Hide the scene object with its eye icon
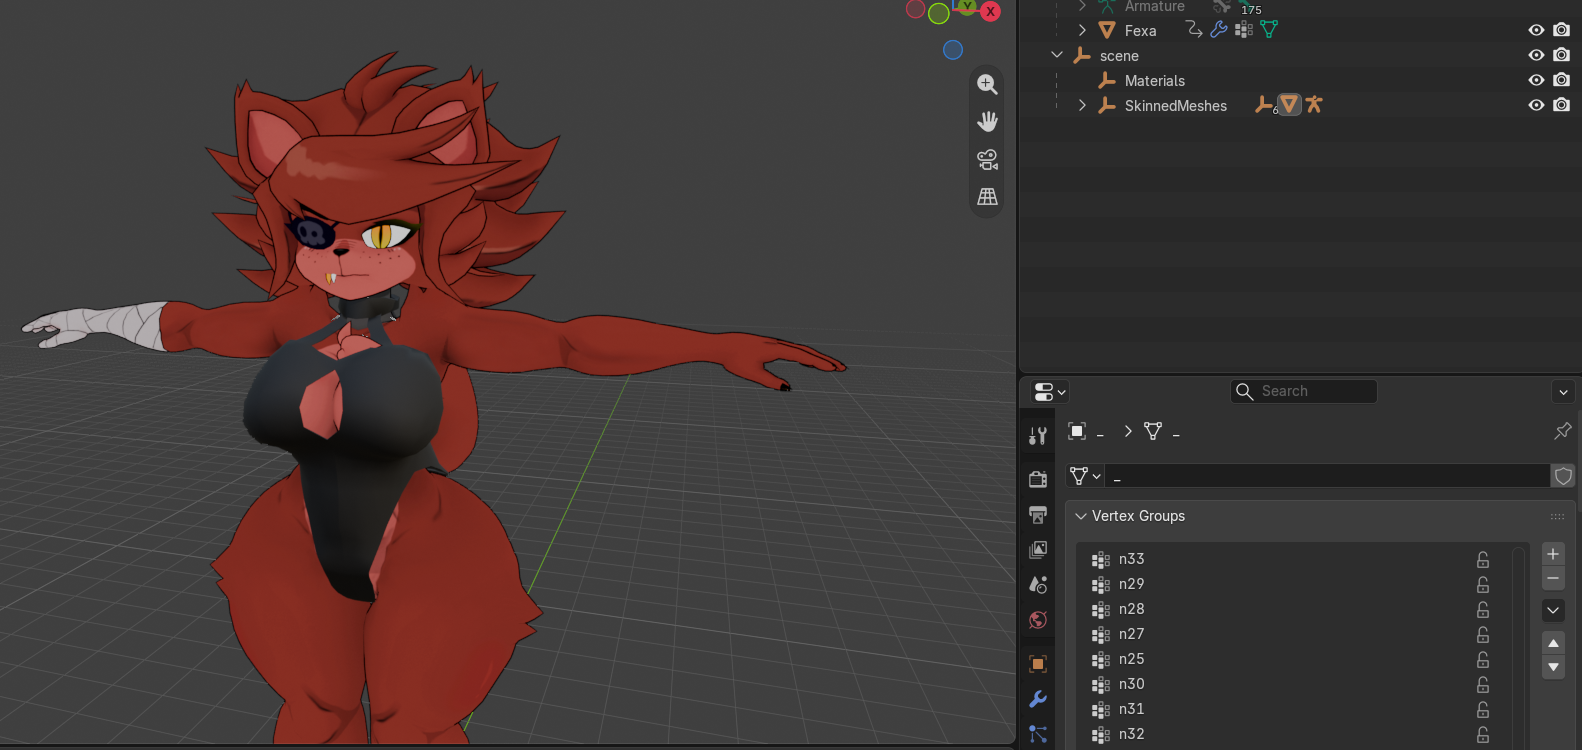The height and width of the screenshot is (750, 1582). pyautogui.click(x=1536, y=55)
